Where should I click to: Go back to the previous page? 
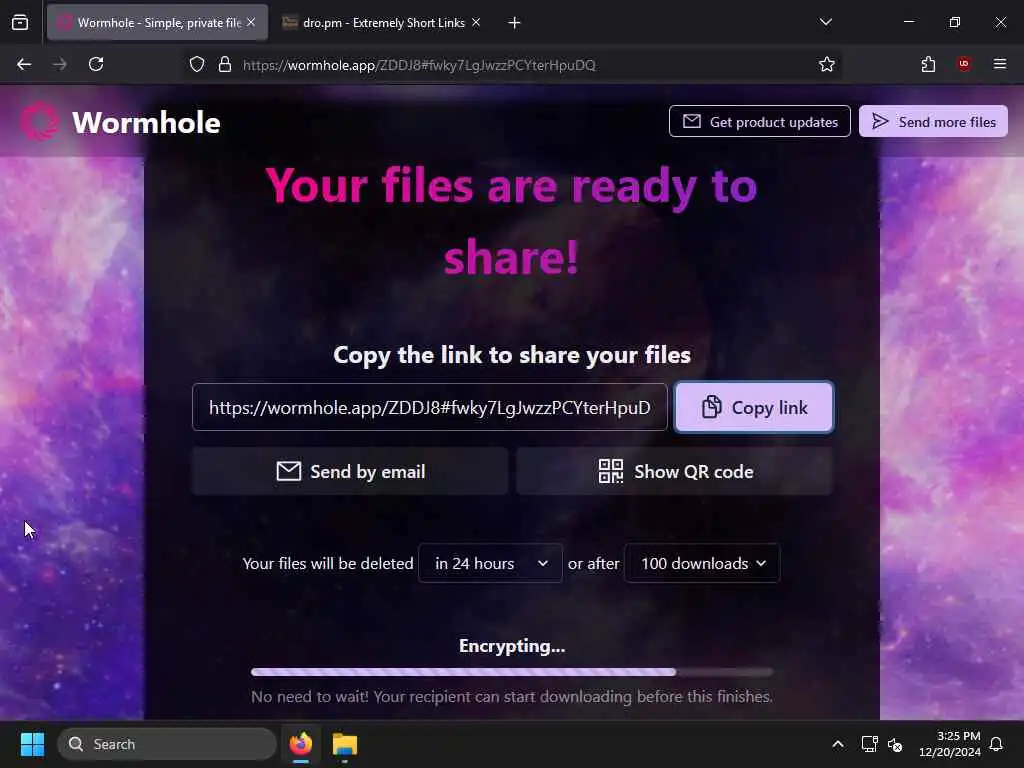tap(24, 64)
